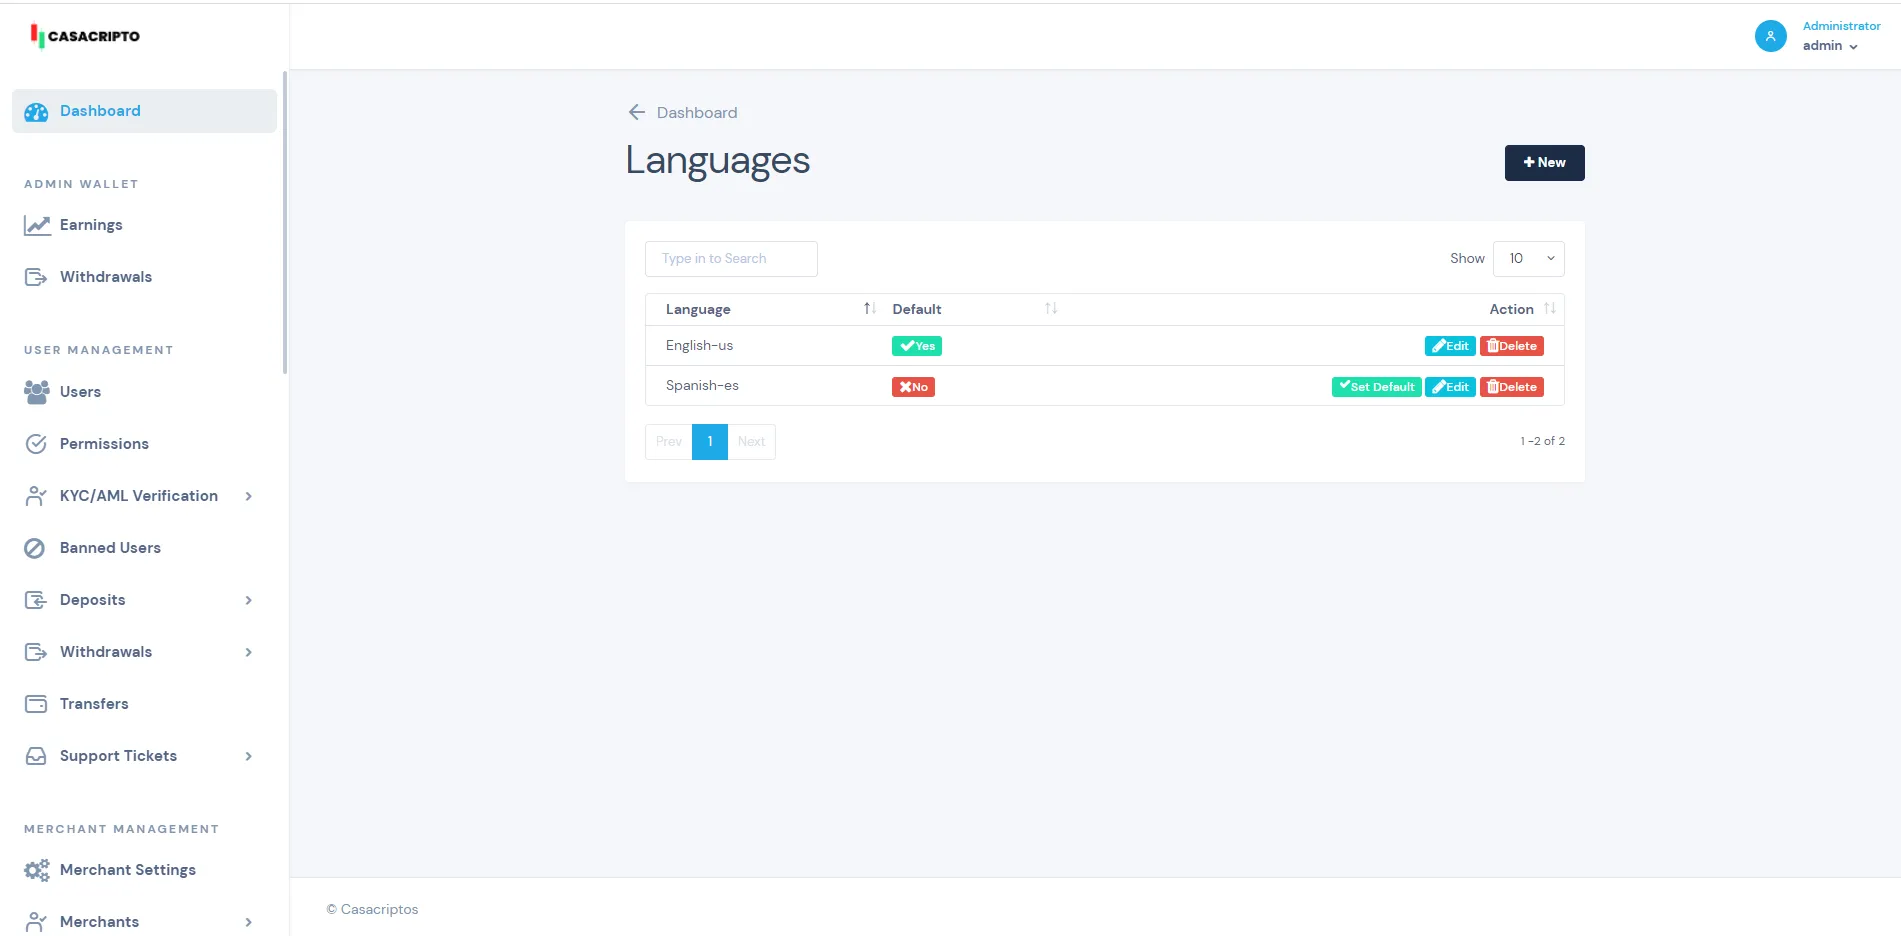Open the admin user account menu
This screenshot has height=936, width=1901.
point(1829,46)
